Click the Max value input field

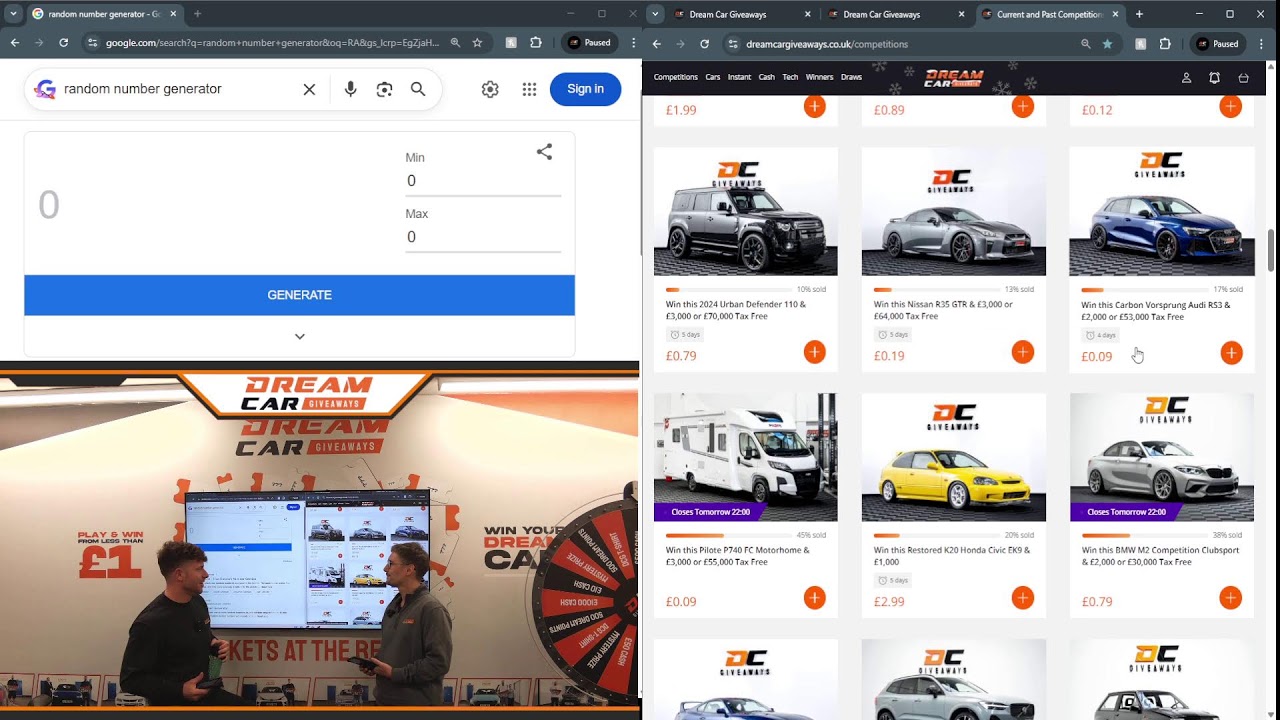coord(483,237)
